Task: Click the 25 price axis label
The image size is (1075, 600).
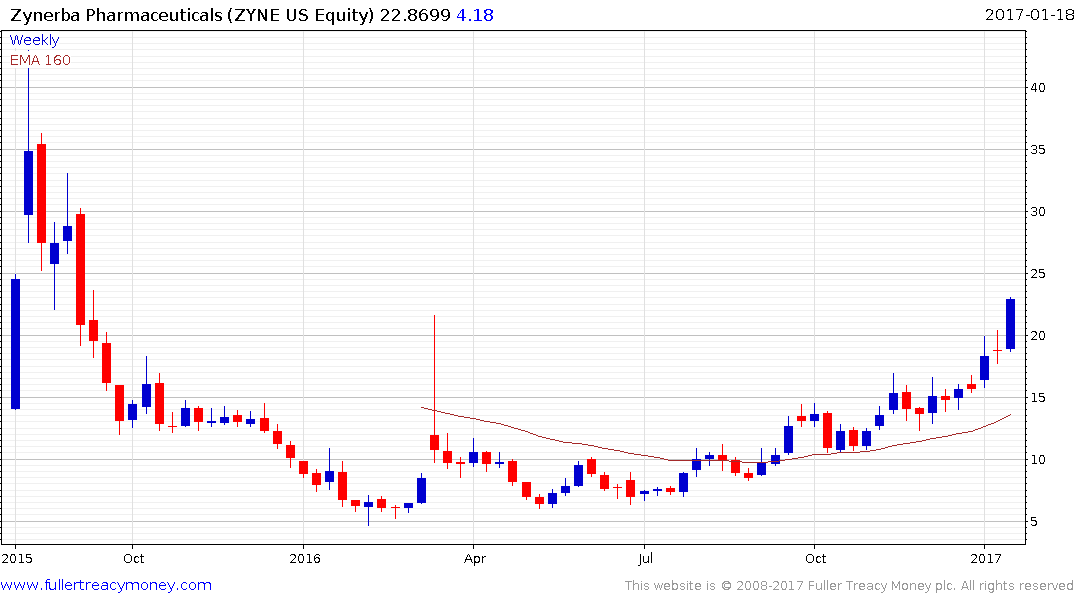Action: tap(1037, 274)
